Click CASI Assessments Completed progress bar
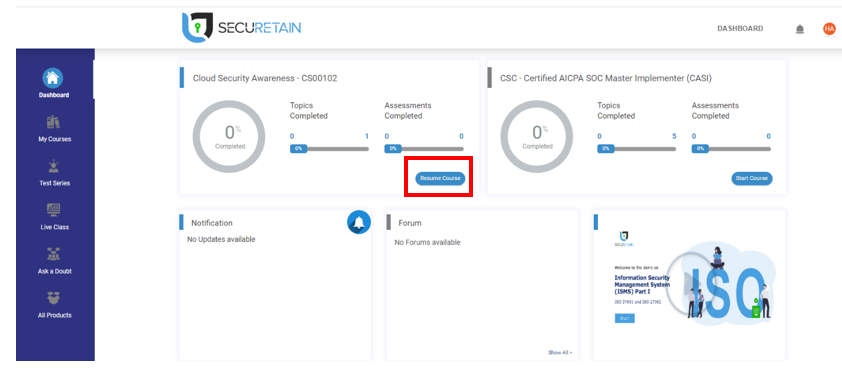Viewport: 842px width, 377px height. [731, 149]
